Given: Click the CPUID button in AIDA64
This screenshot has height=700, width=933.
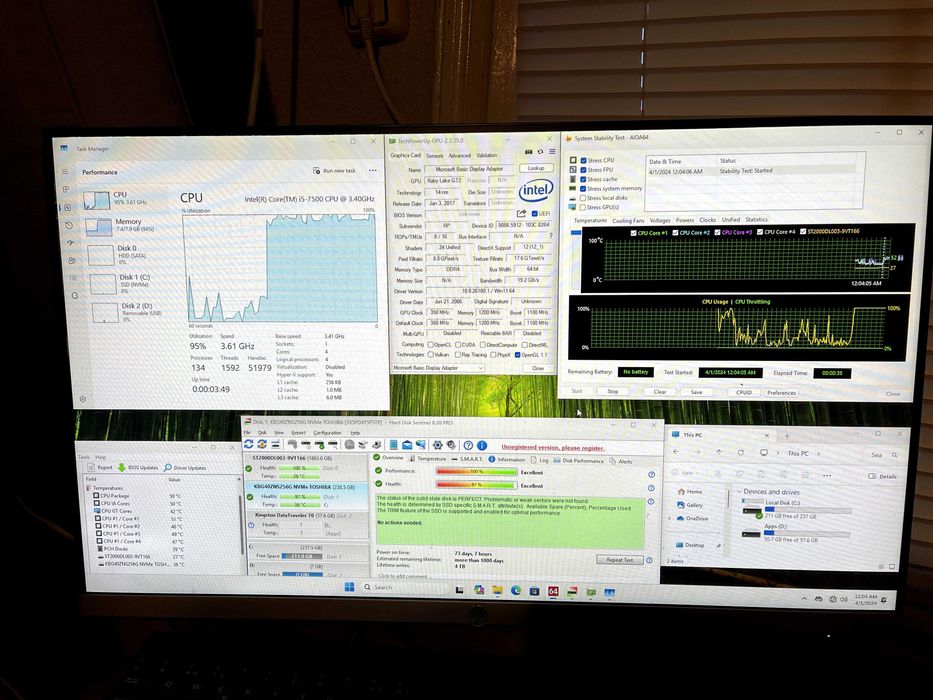Looking at the screenshot, I should coord(744,392).
